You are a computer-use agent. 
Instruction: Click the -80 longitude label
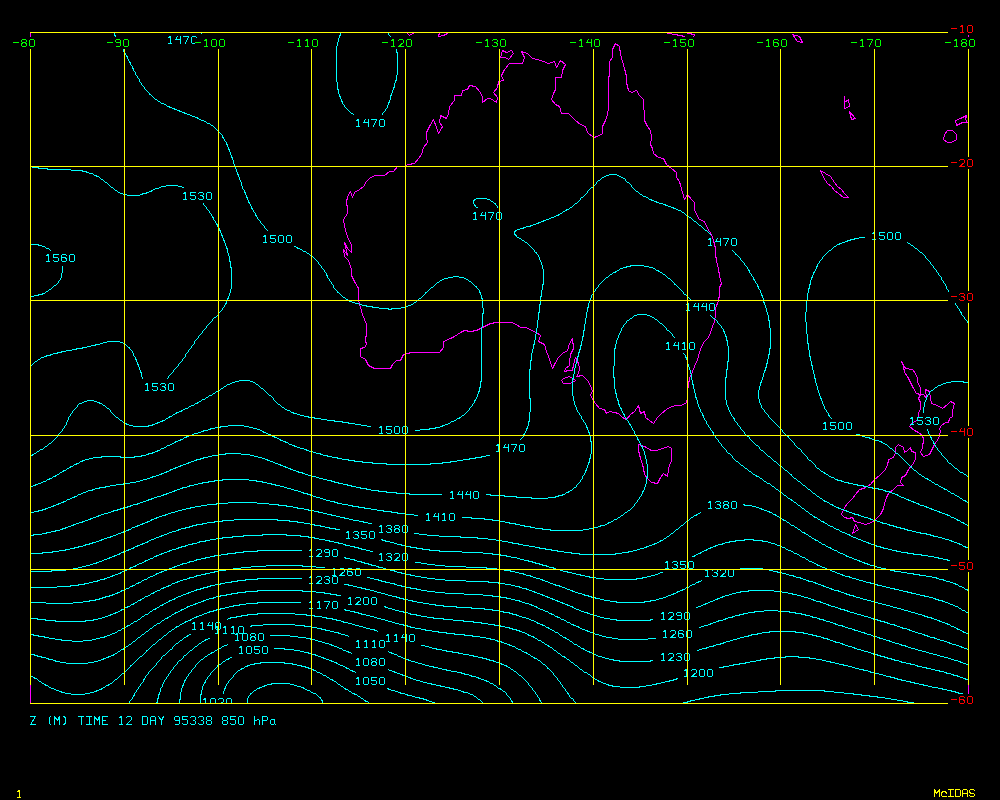tap(24, 43)
